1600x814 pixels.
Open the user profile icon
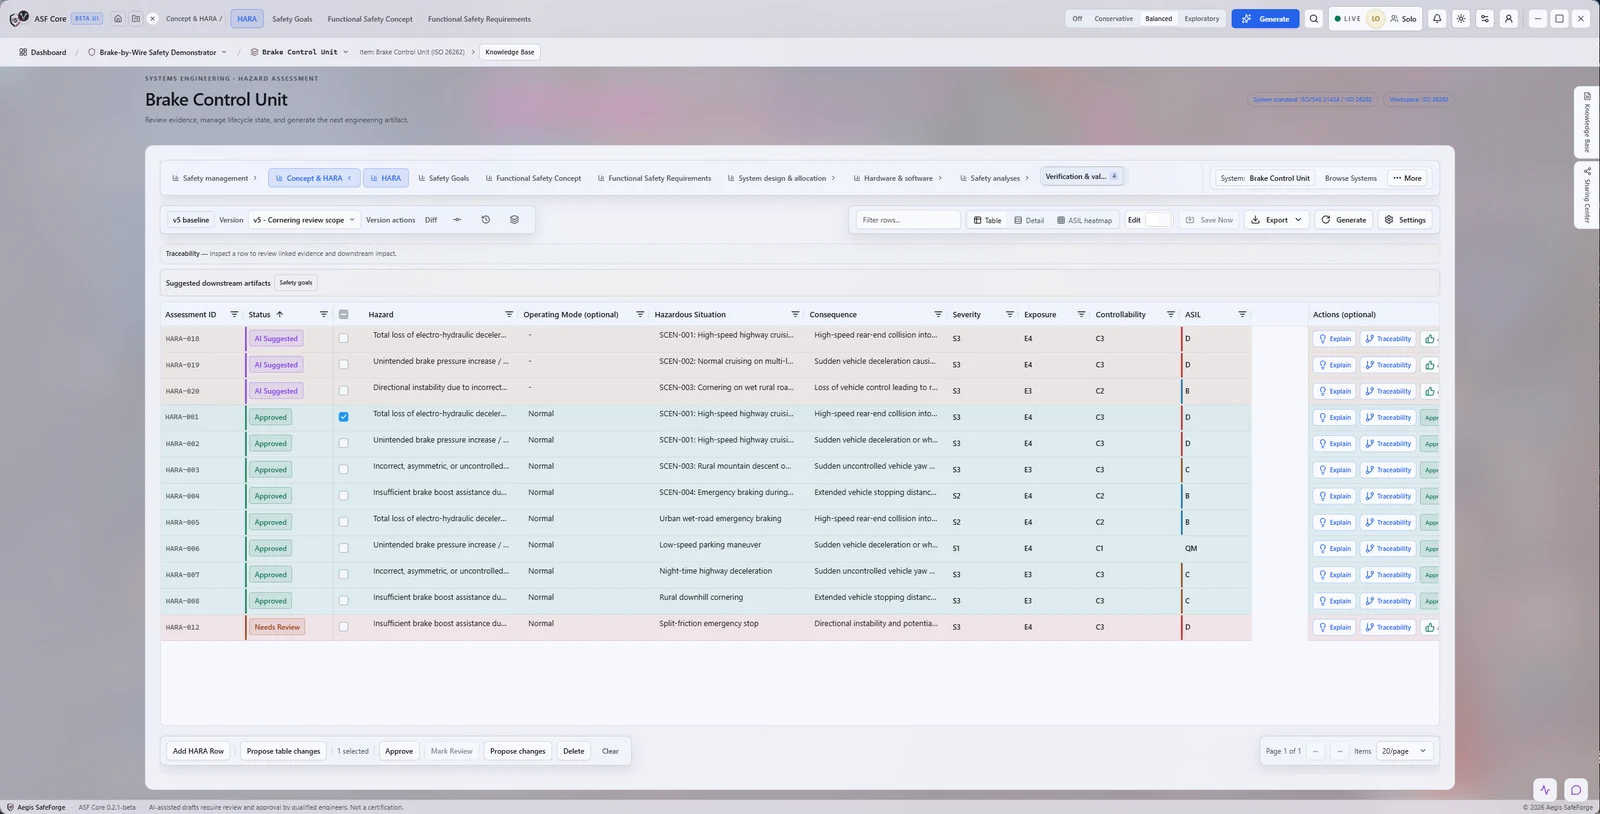point(1509,19)
